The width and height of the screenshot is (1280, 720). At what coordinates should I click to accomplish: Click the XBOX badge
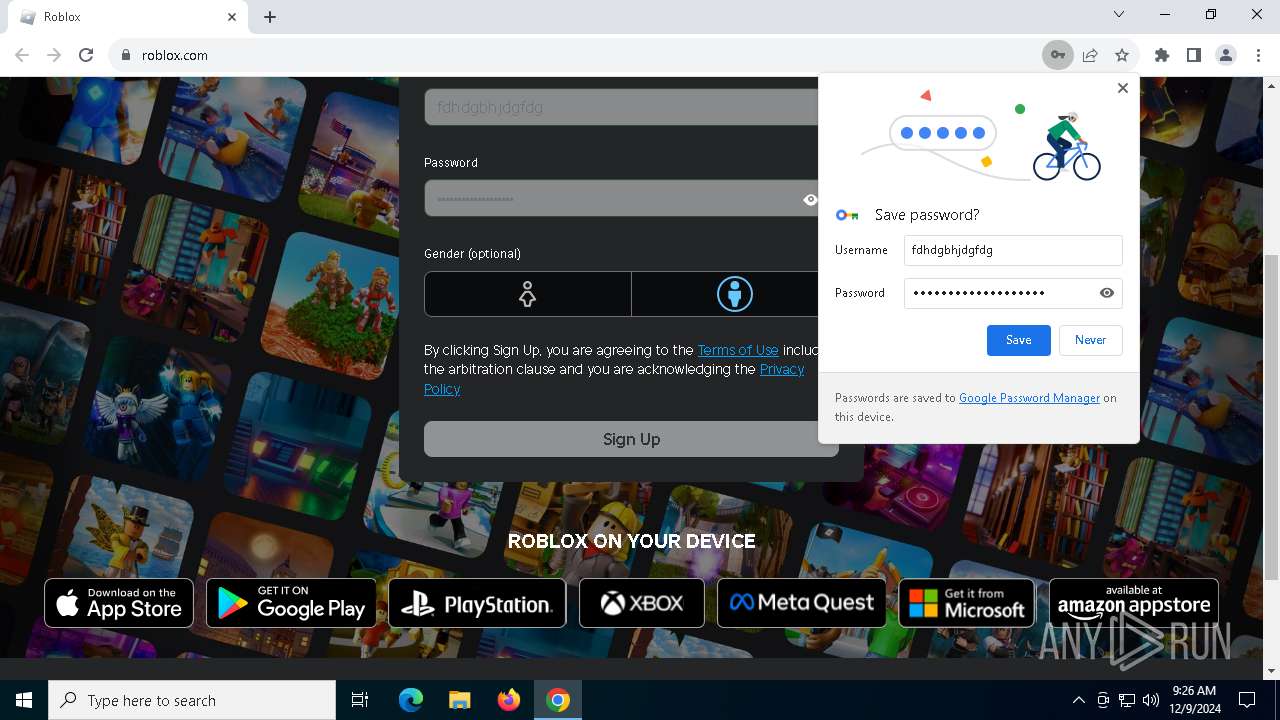pos(641,603)
